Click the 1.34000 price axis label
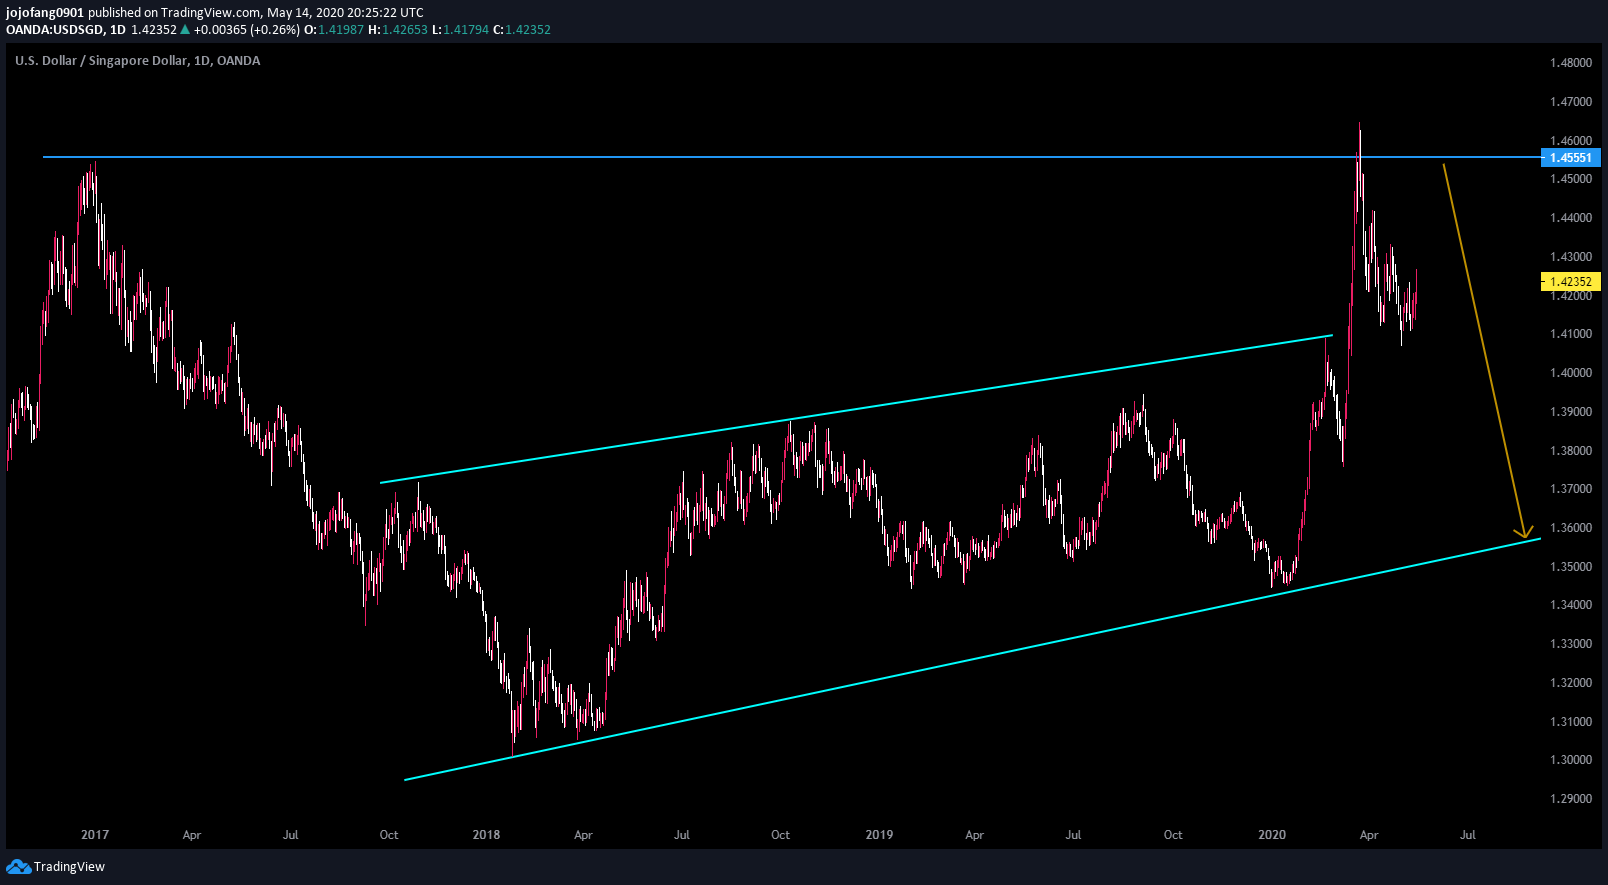 point(1571,605)
